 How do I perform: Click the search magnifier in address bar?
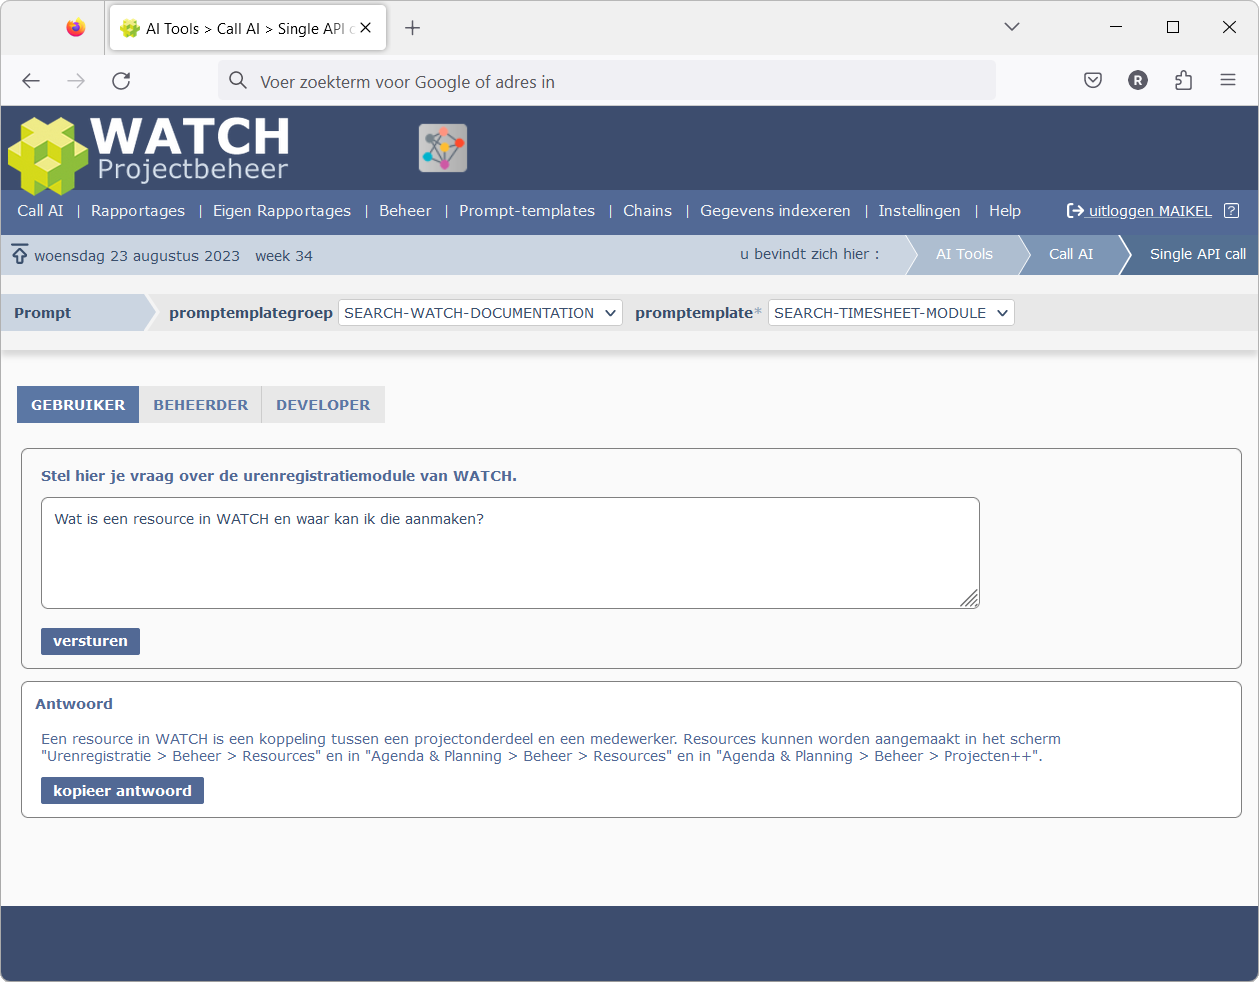(238, 81)
